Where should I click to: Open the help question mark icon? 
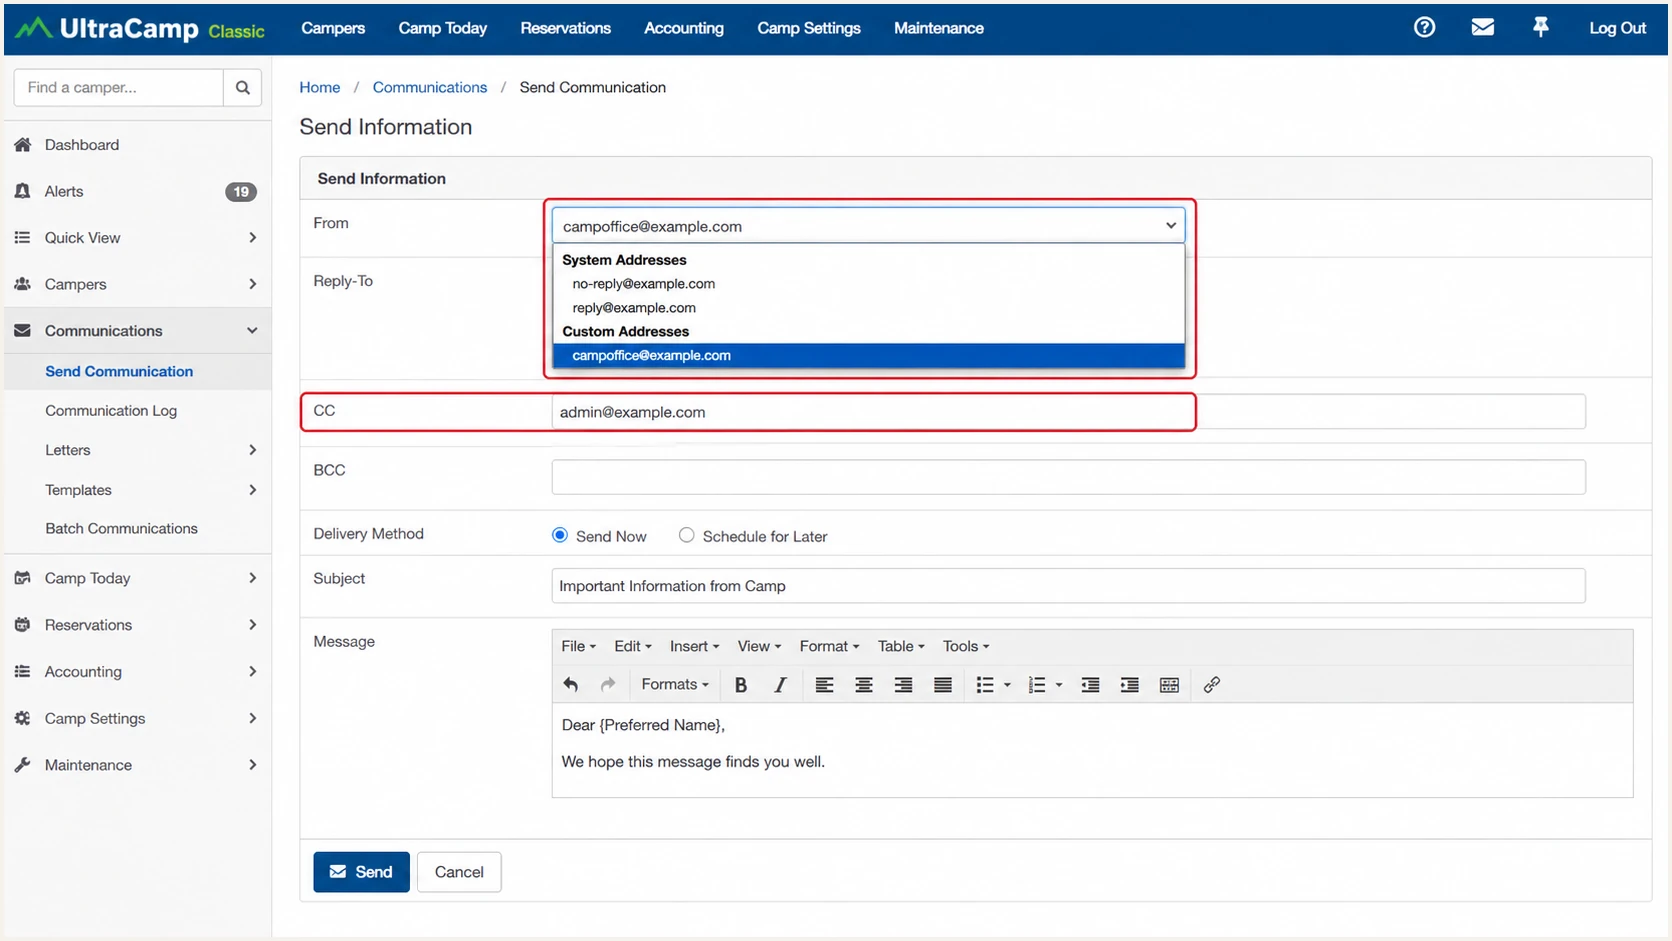(x=1424, y=28)
